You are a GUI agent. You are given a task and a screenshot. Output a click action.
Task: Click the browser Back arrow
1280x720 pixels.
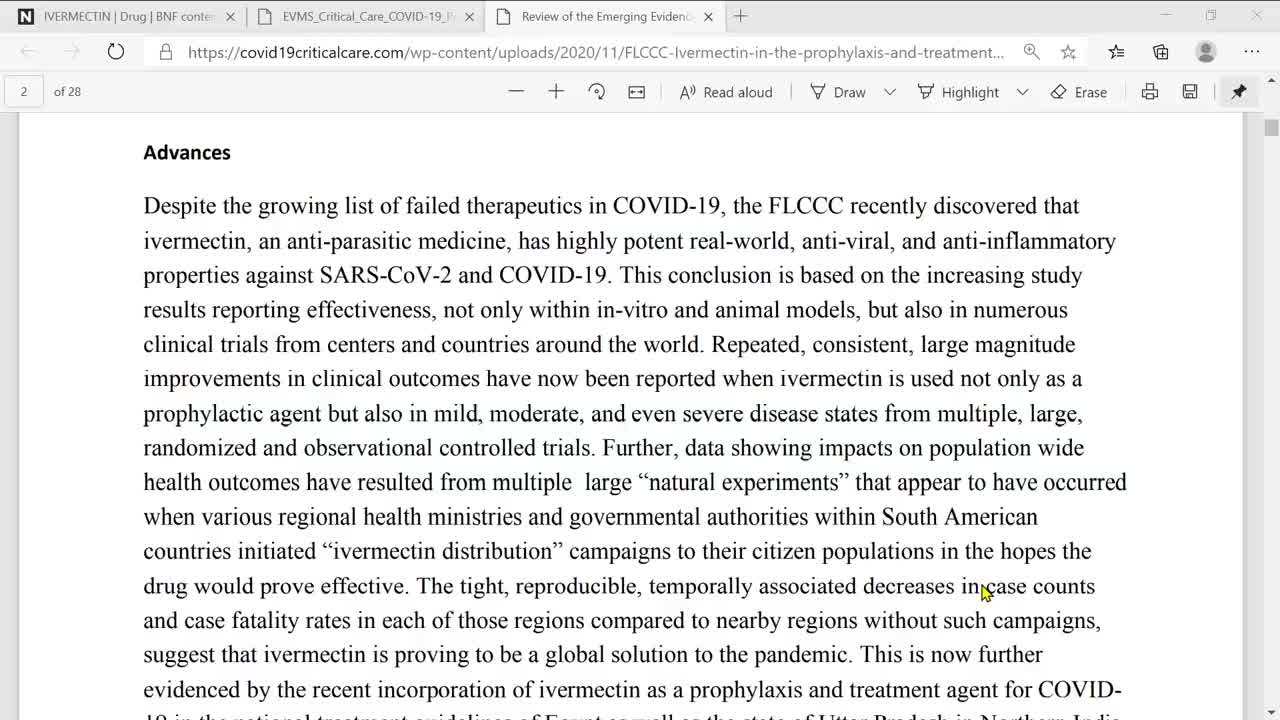click(x=29, y=52)
